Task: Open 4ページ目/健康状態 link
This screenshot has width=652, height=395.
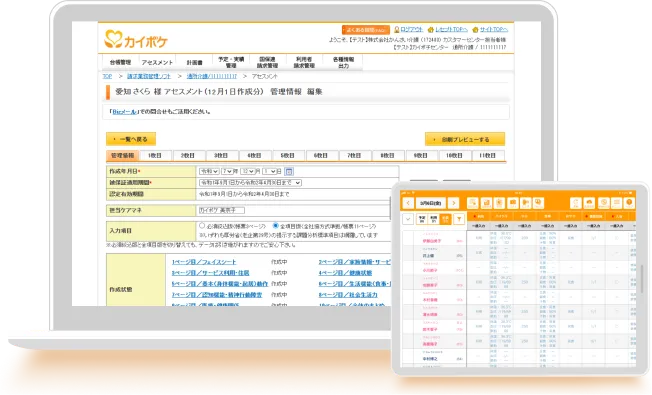Action: coord(346,273)
